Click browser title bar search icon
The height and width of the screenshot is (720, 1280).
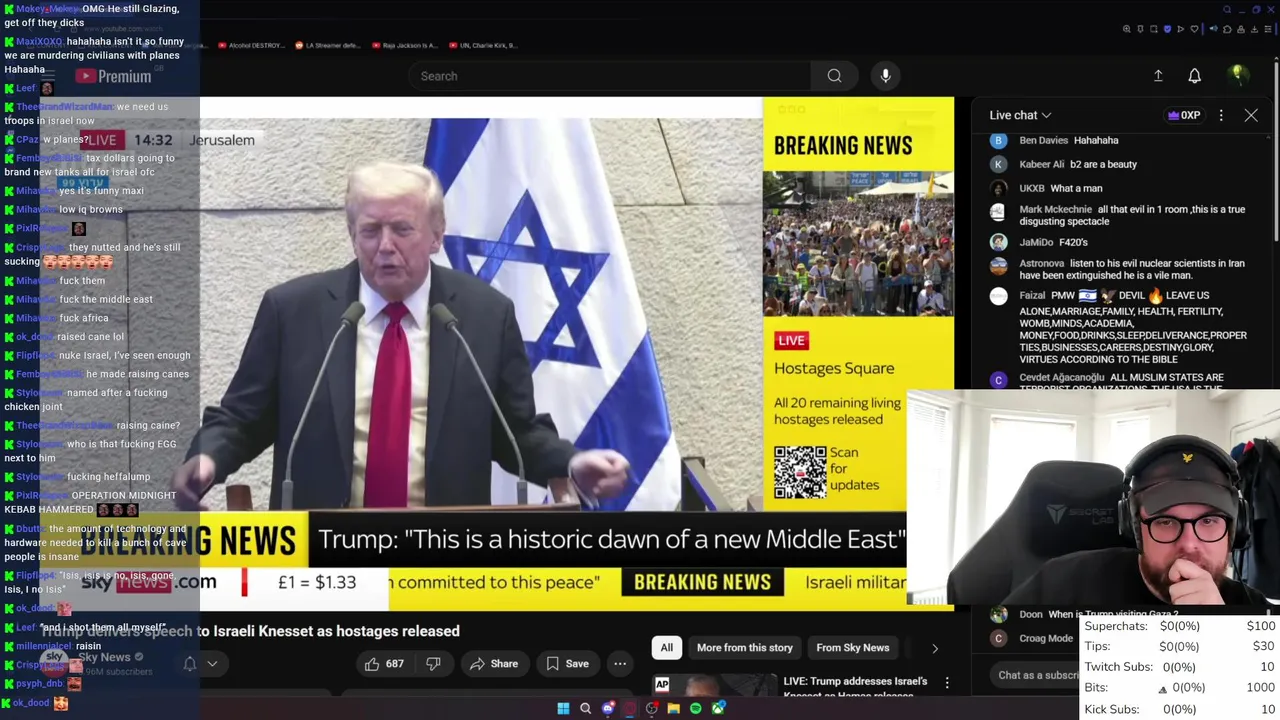pos(1227,10)
